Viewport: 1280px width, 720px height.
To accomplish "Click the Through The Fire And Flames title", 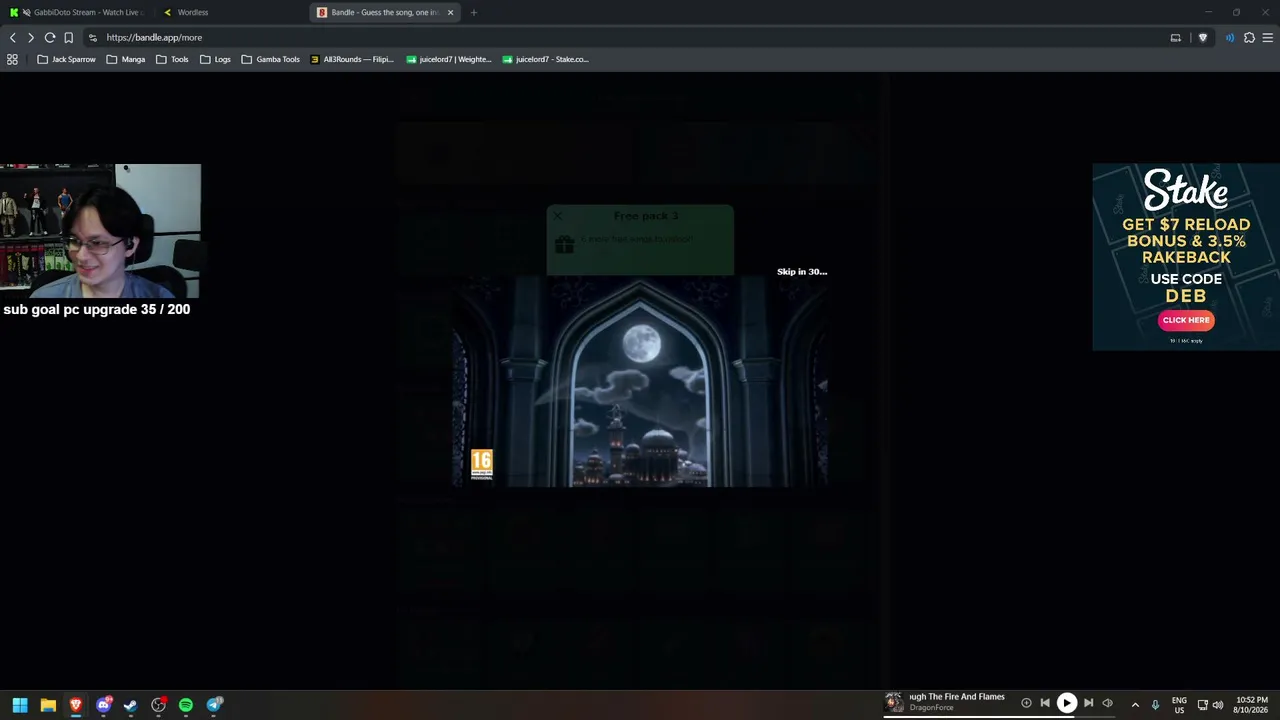I will click(957, 697).
